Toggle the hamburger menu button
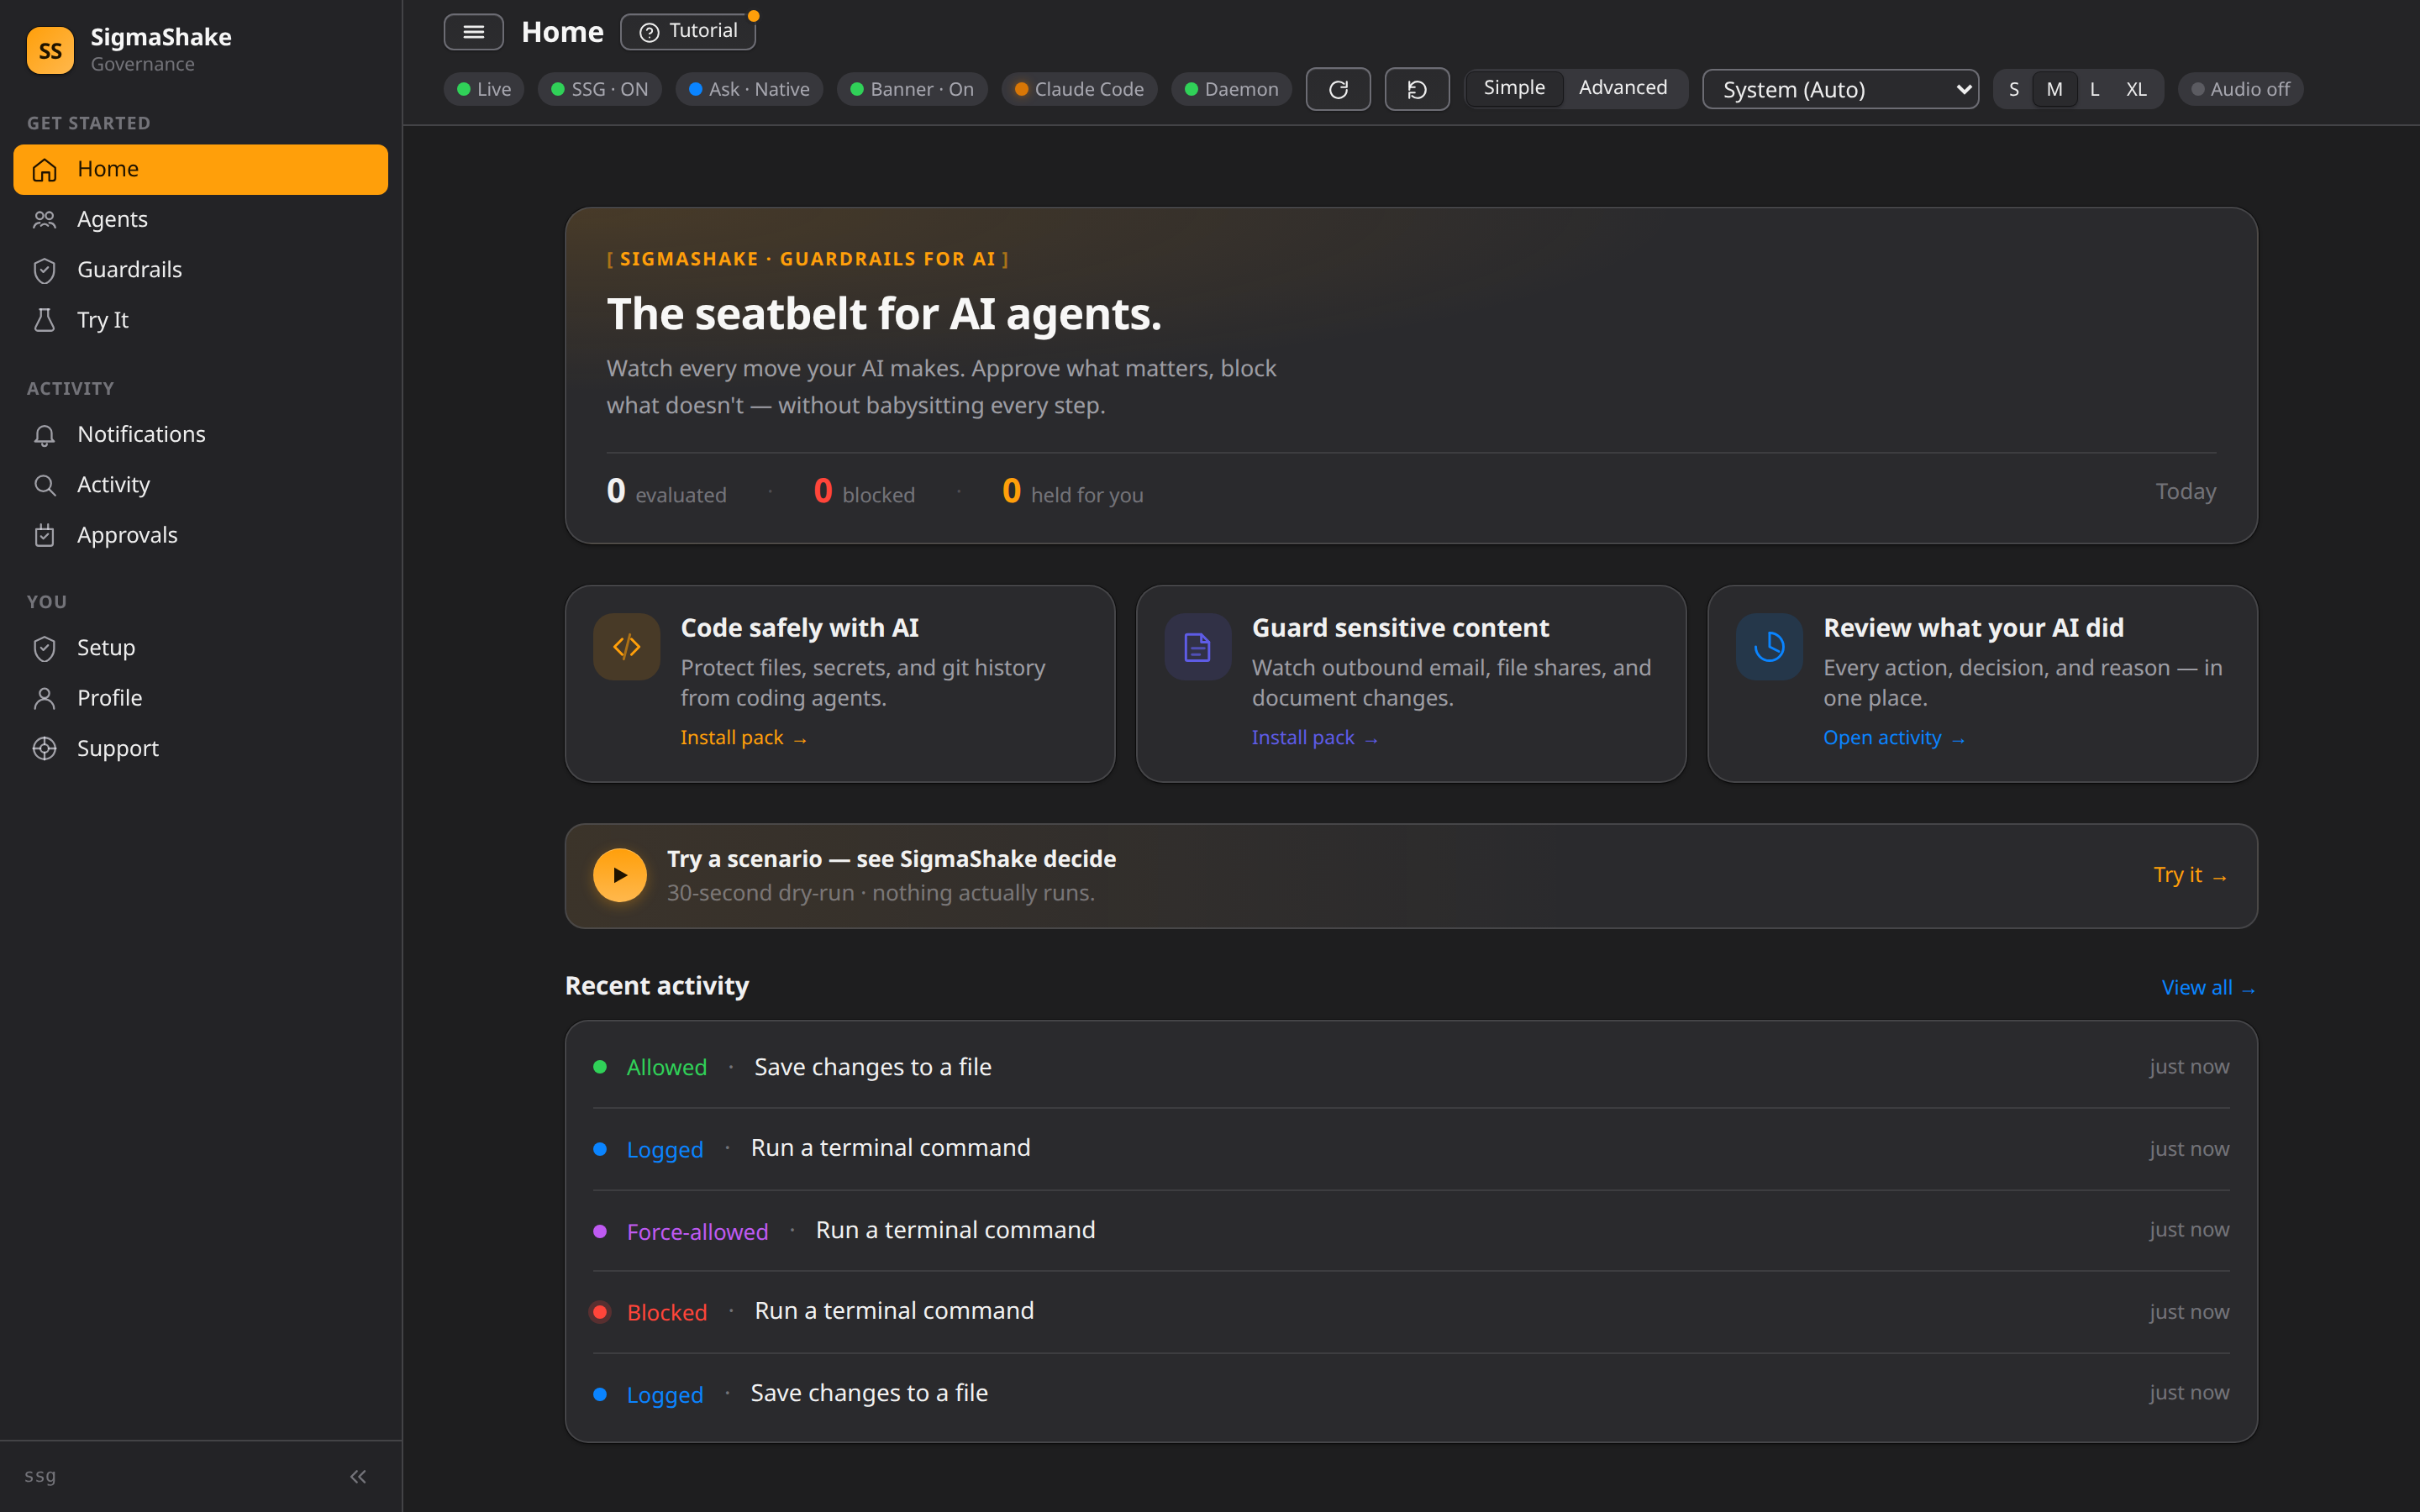 [x=473, y=32]
